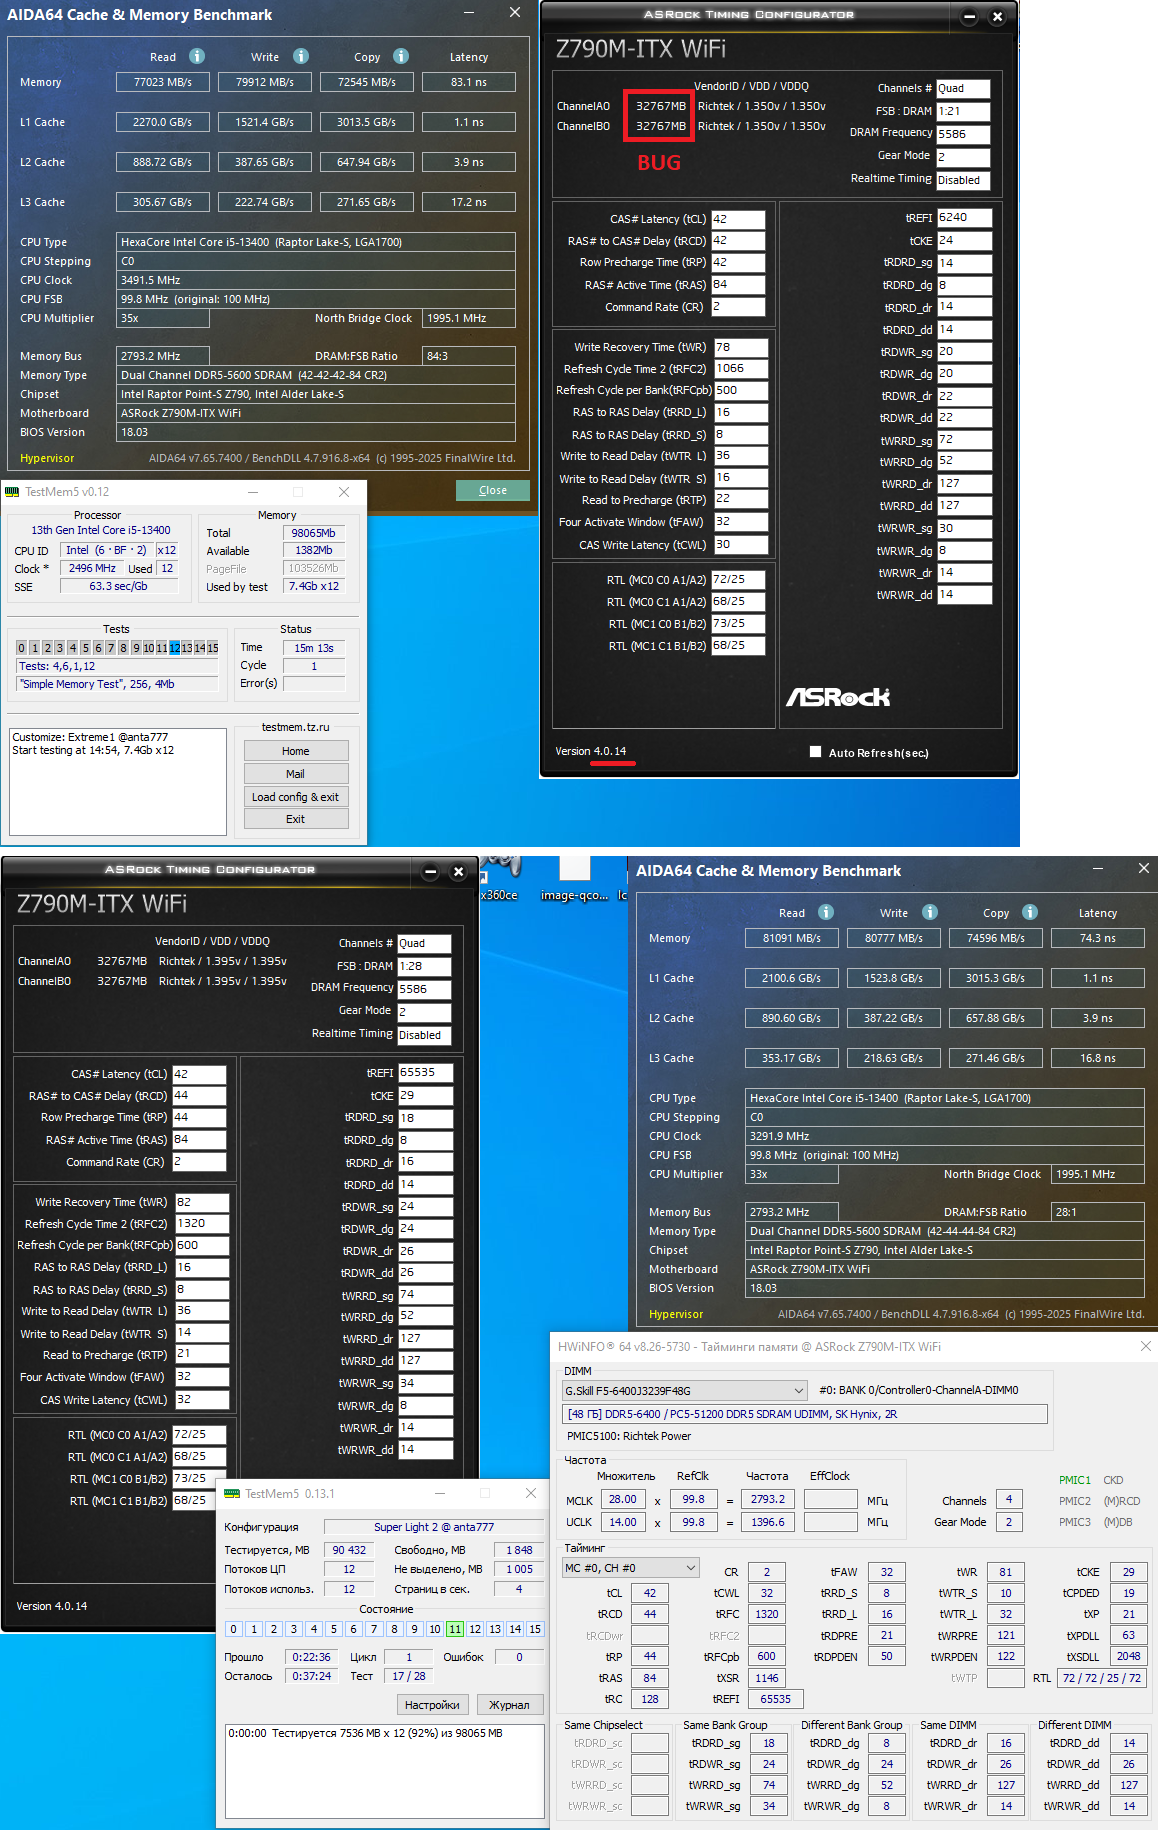Click the tREFI 6240 field in ASRock
The image size is (1158, 1830).
point(964,217)
